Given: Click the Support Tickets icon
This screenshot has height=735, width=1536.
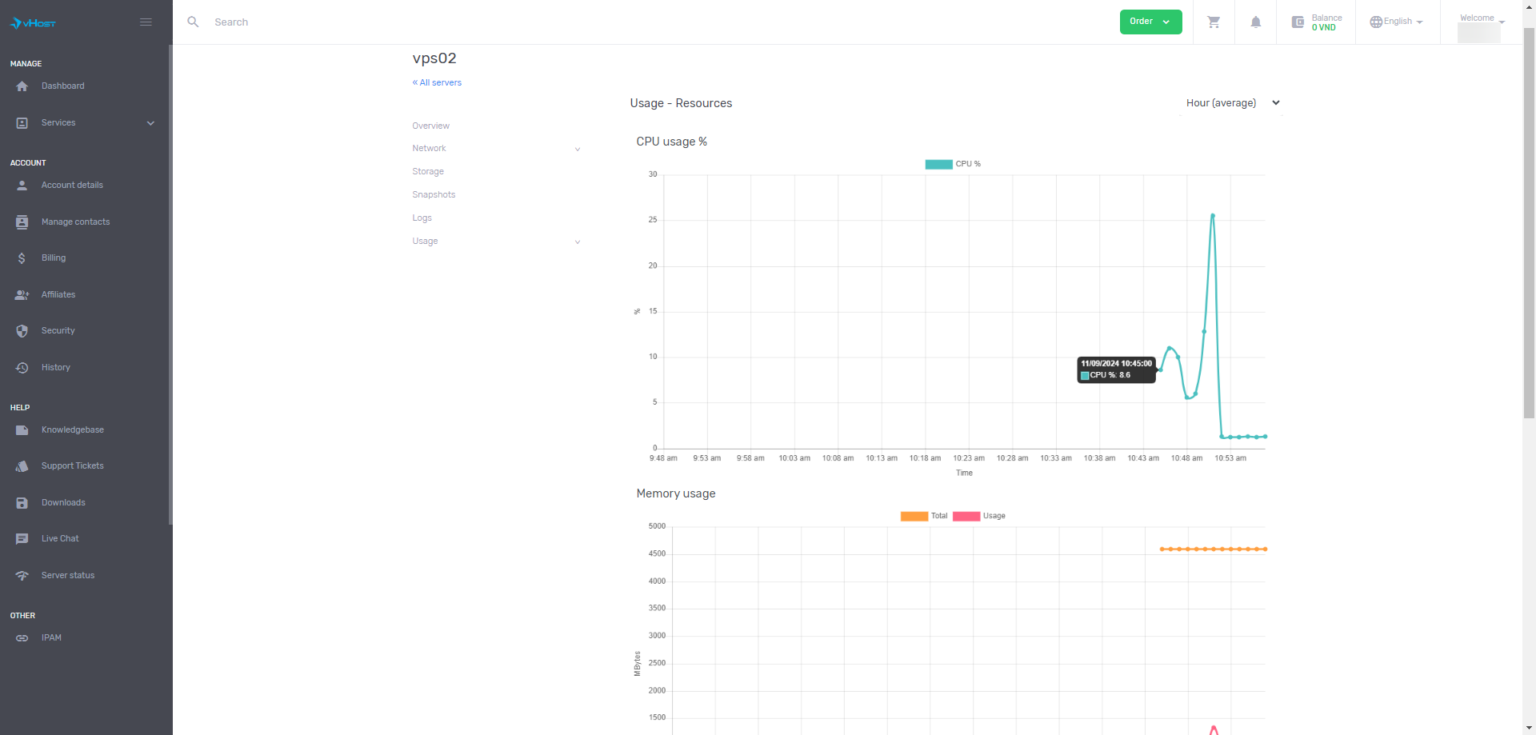Looking at the screenshot, I should tap(22, 466).
